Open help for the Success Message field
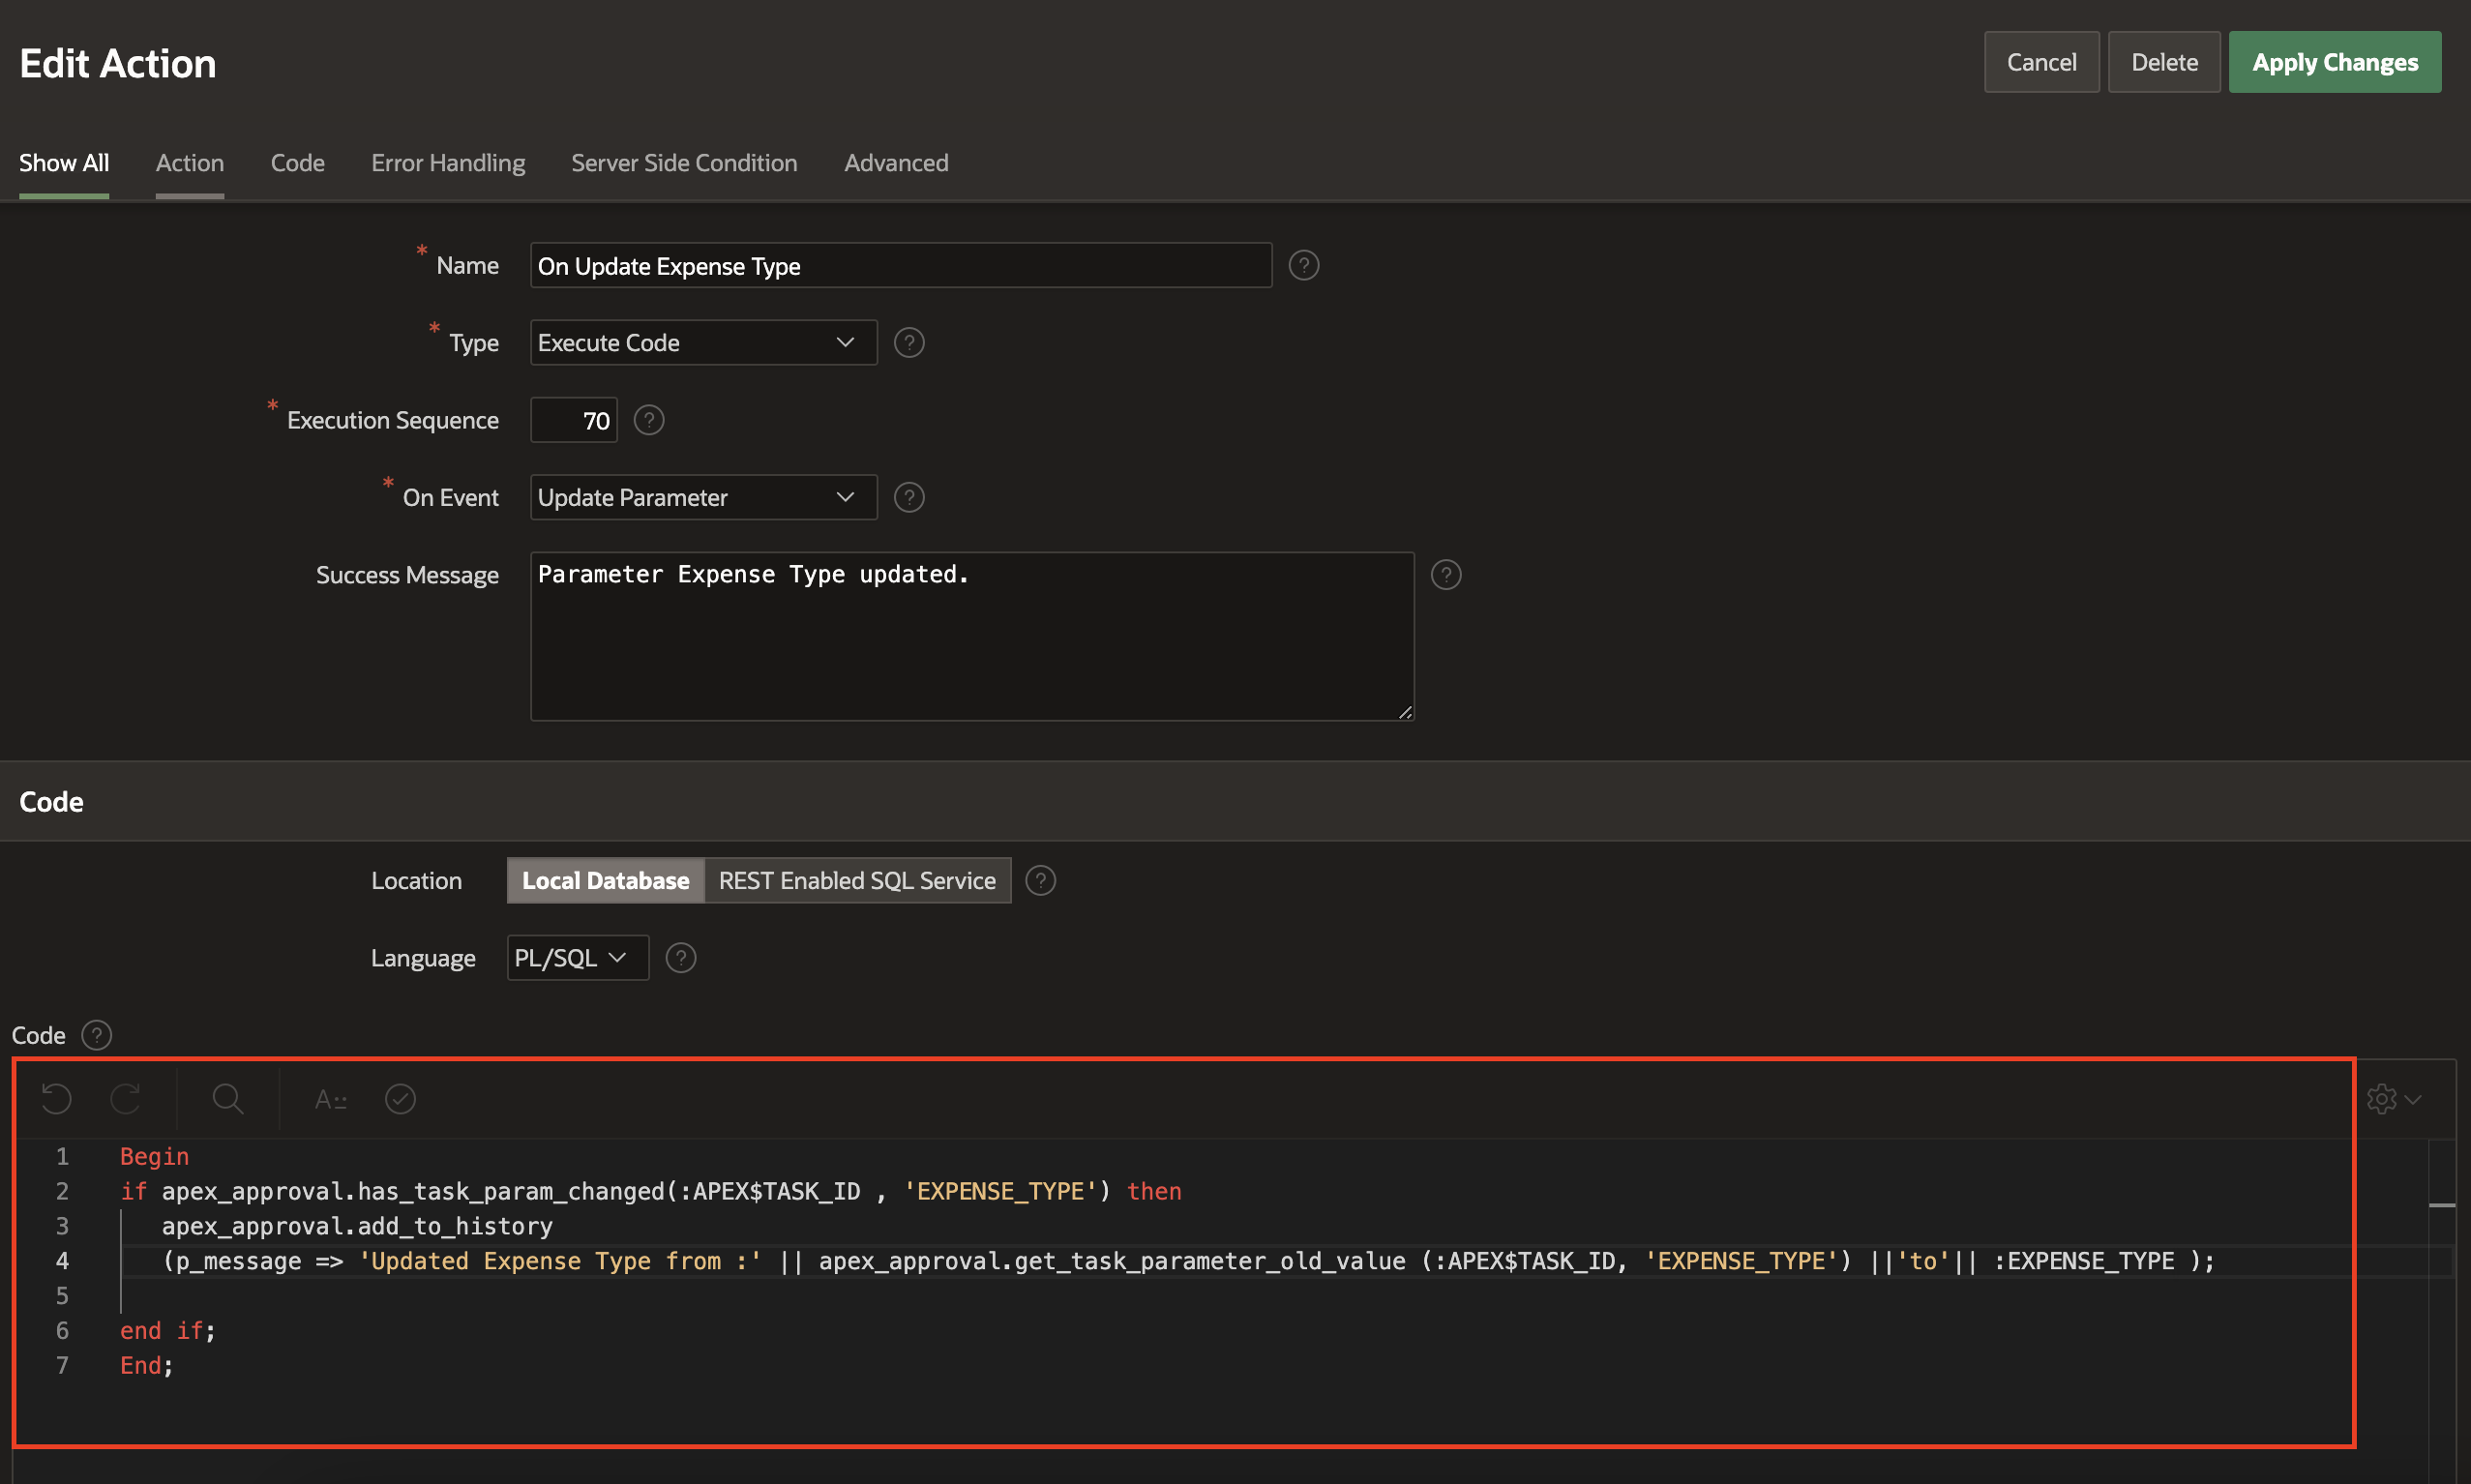Image resolution: width=2471 pixels, height=1484 pixels. 1445,575
